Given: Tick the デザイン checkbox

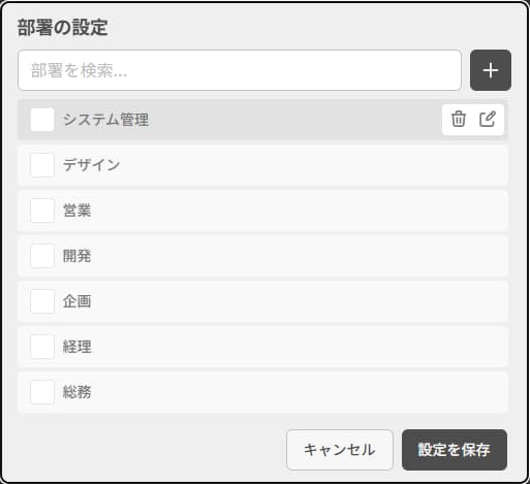Looking at the screenshot, I should pos(42,165).
